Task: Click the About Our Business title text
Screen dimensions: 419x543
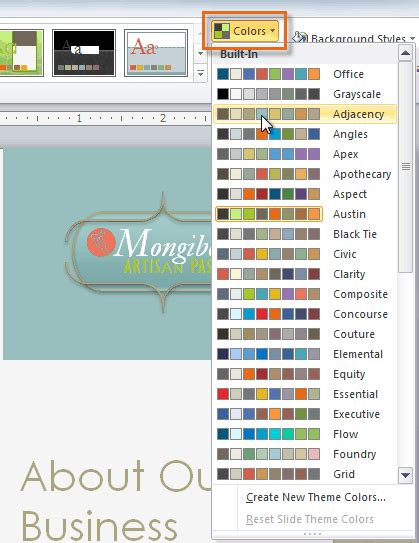Action: (116, 501)
